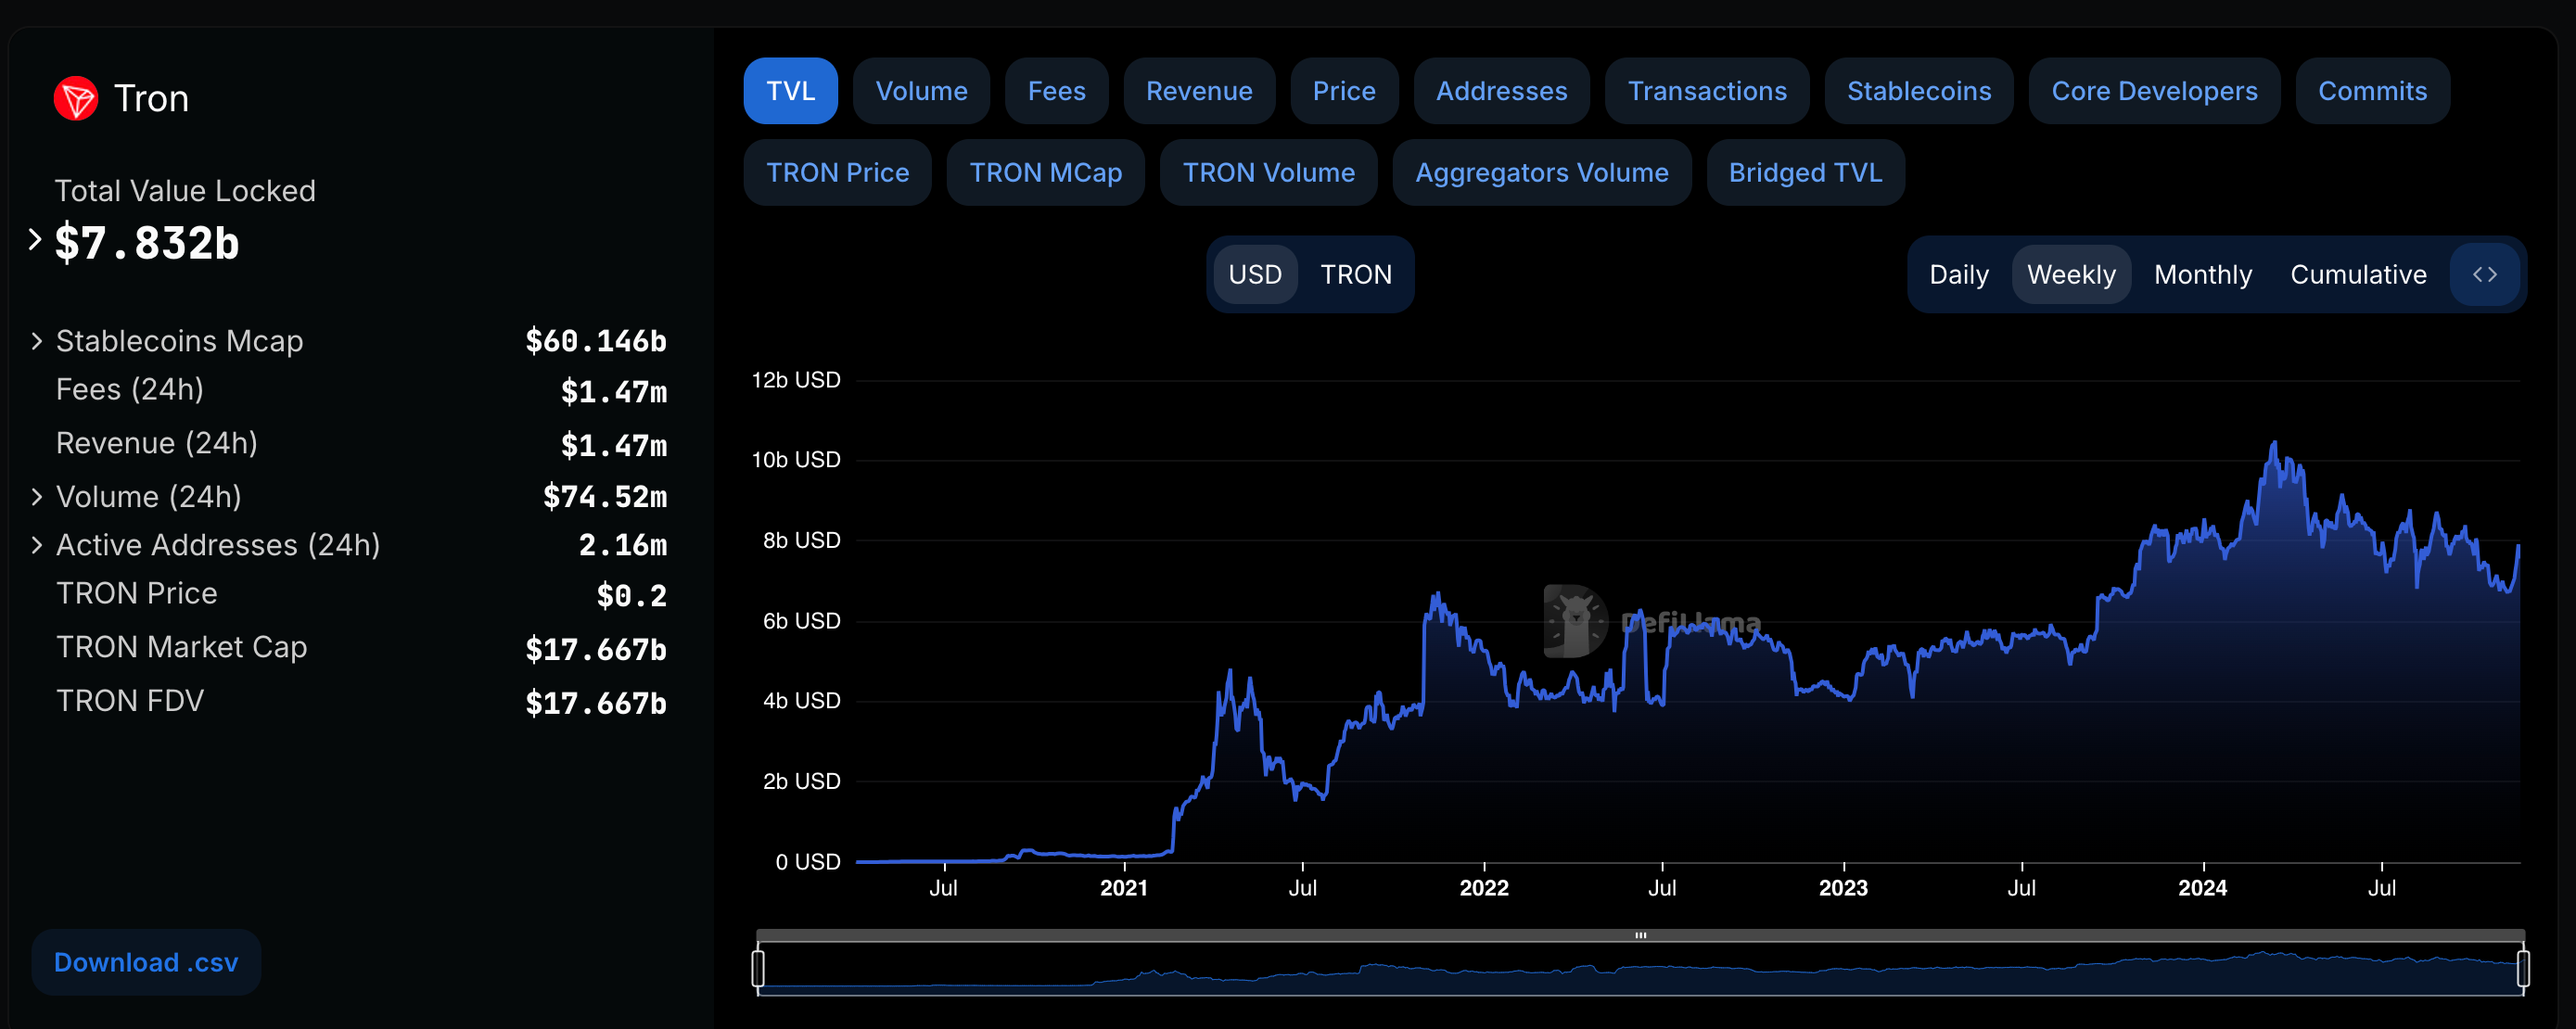Toggle the Volume chart metric
Viewport: 2576px width, 1029px height.
921,91
